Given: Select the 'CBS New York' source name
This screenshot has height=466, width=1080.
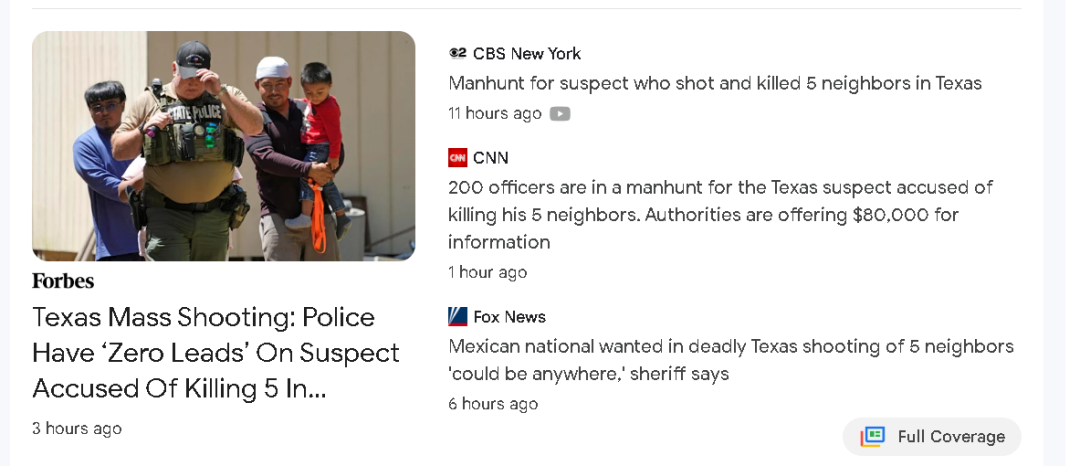Looking at the screenshot, I should (x=526, y=54).
